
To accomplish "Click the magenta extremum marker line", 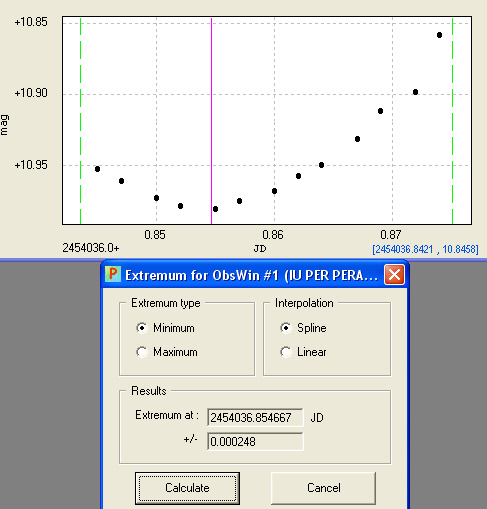I will [x=211, y=120].
